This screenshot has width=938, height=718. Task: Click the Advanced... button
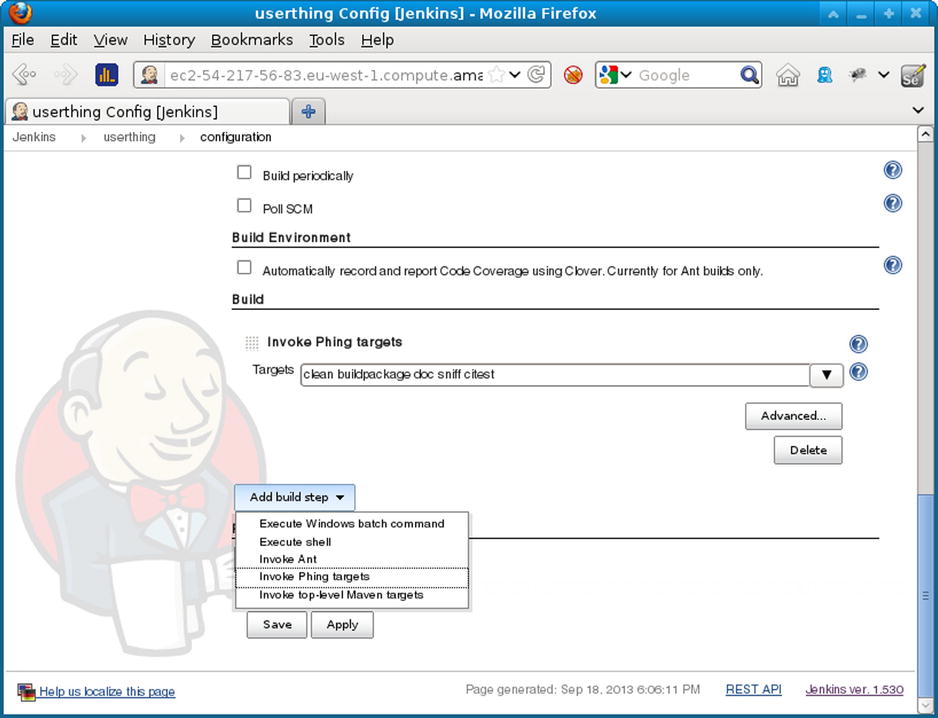793,416
